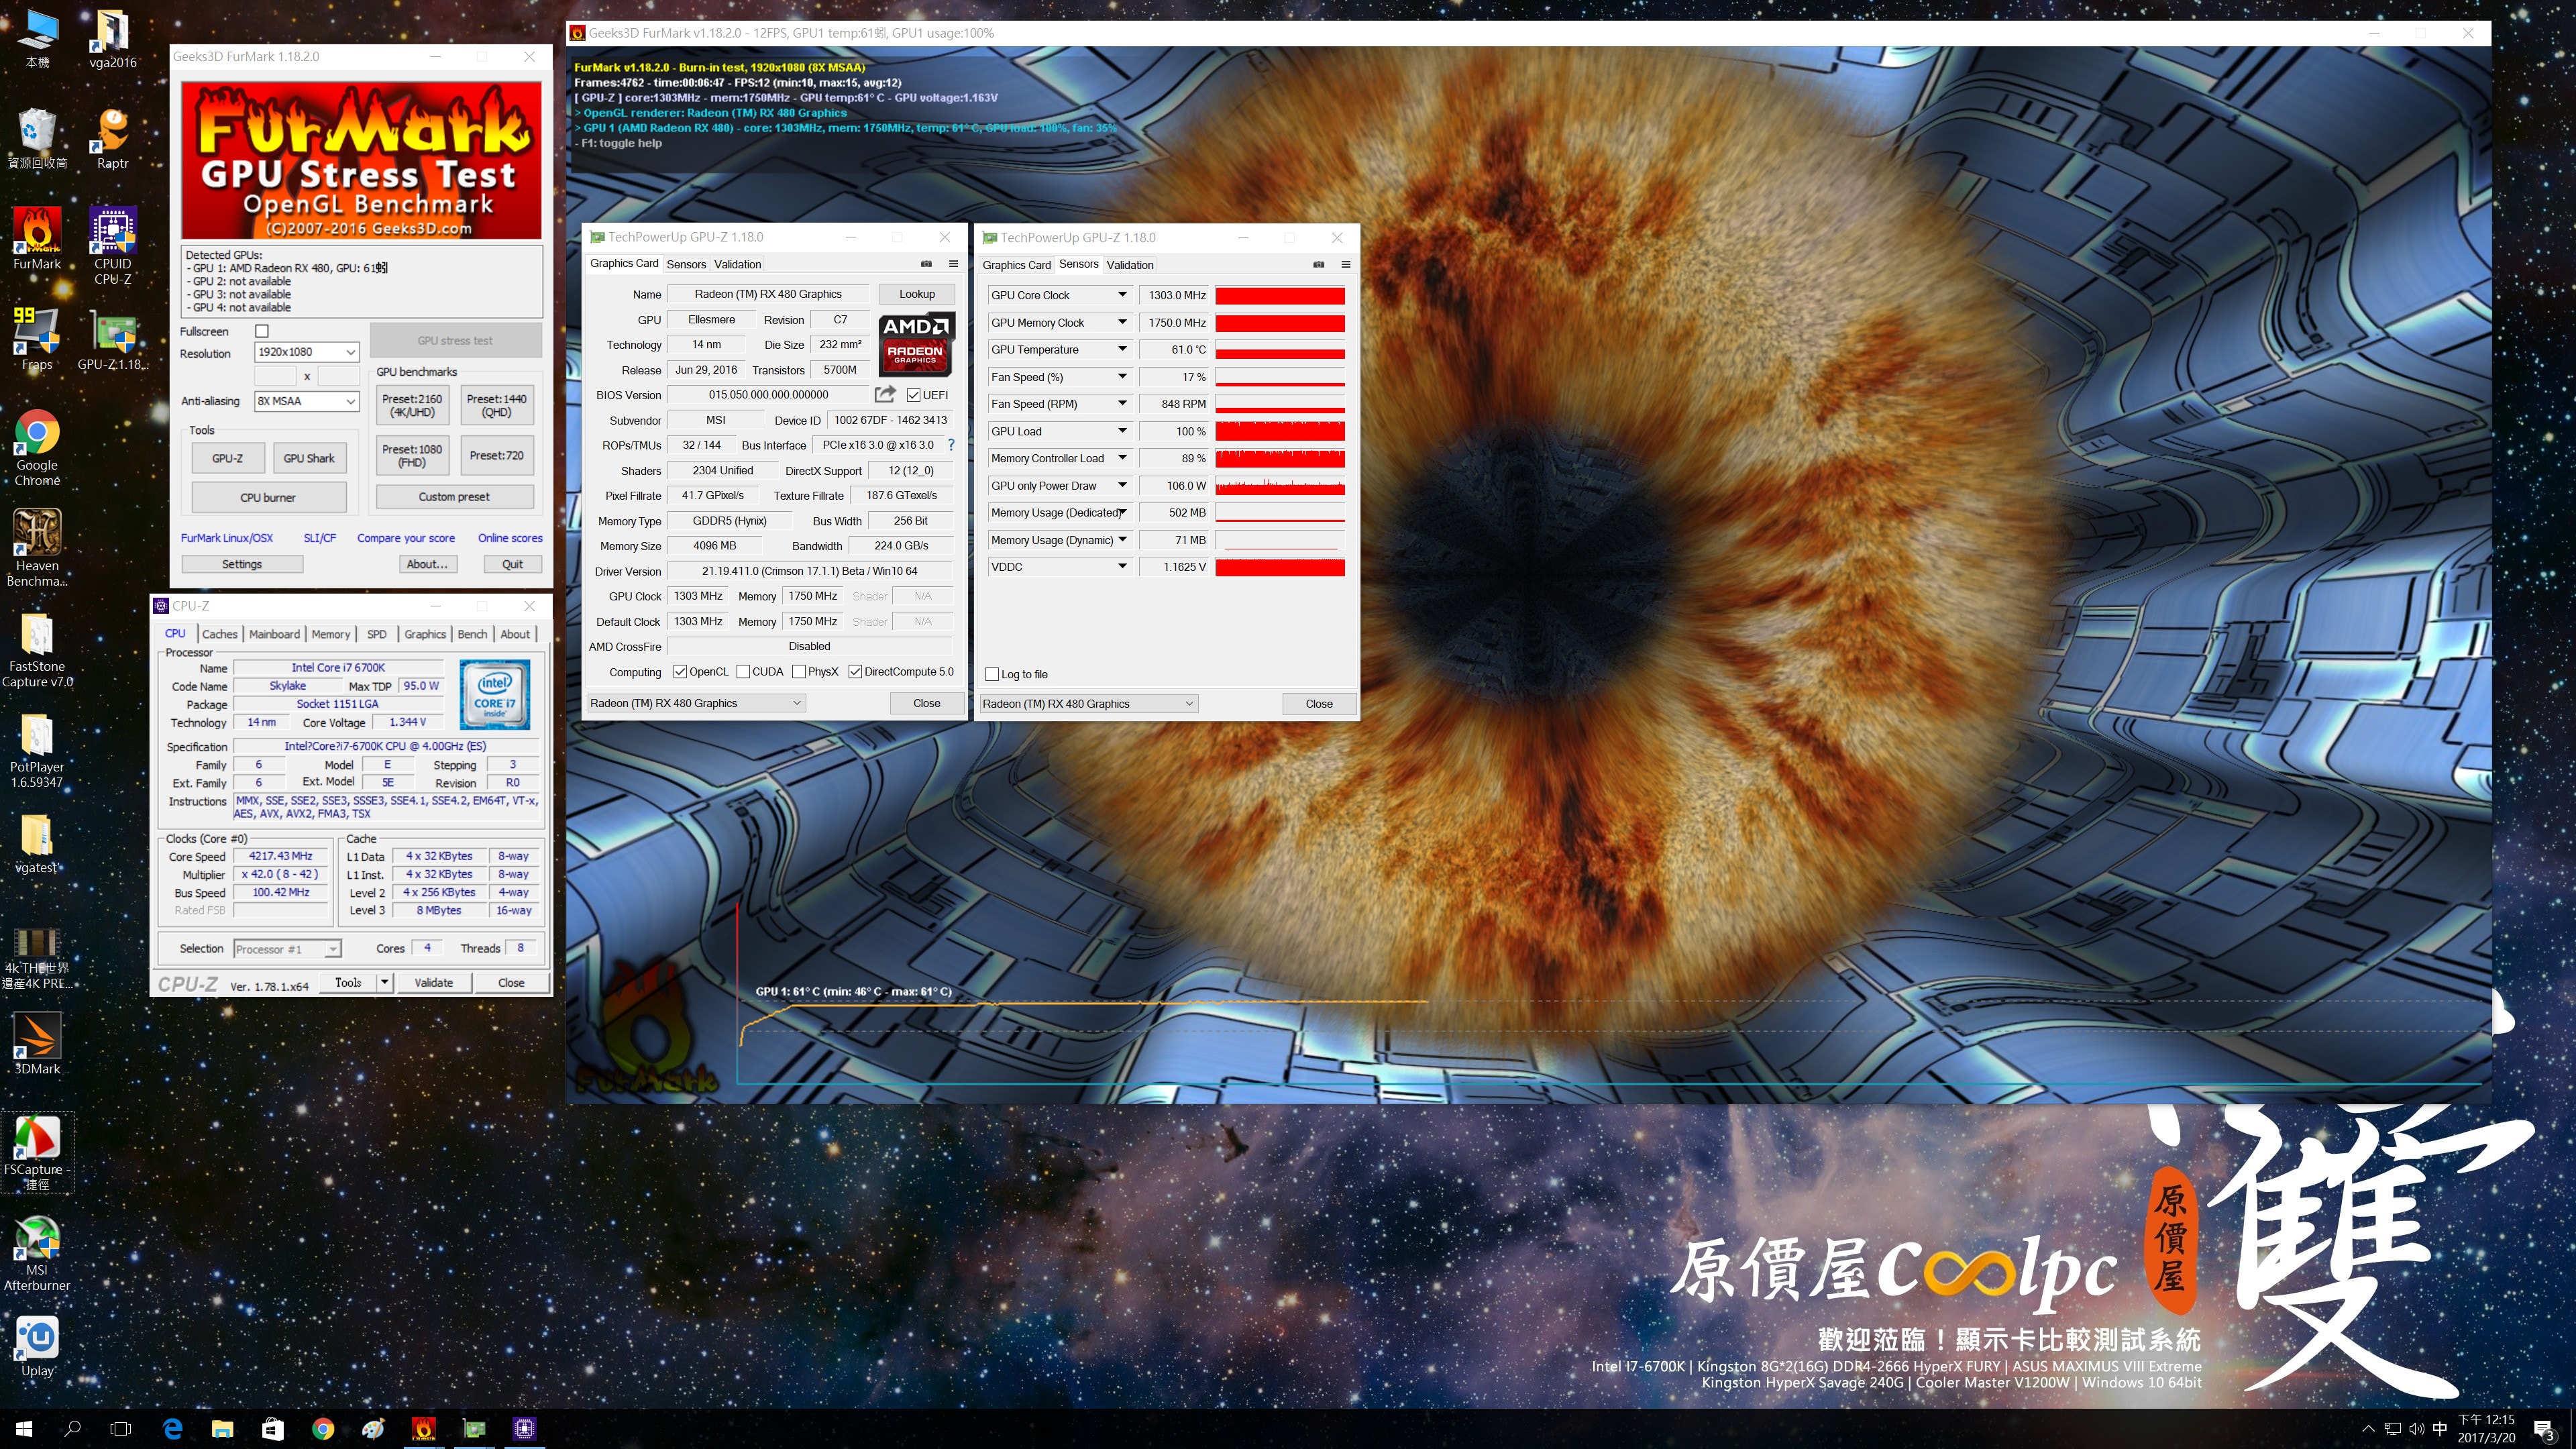The image size is (2576, 1449).
Task: Open the FurMark desktop icon
Action: [37, 238]
